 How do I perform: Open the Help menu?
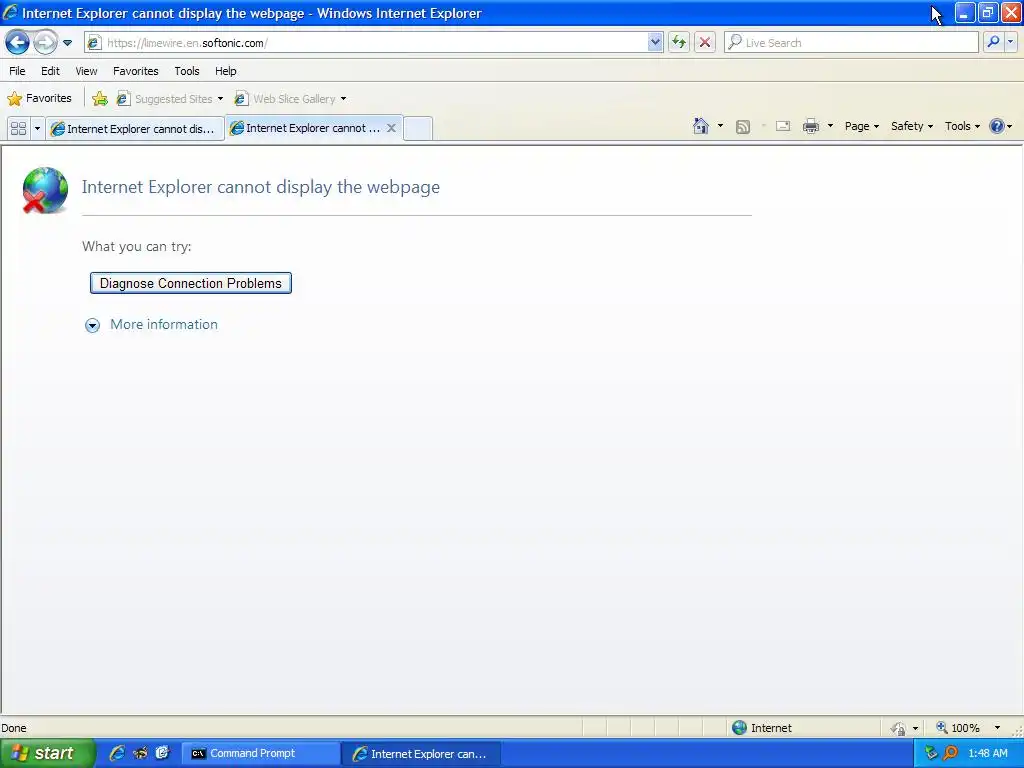(x=226, y=71)
